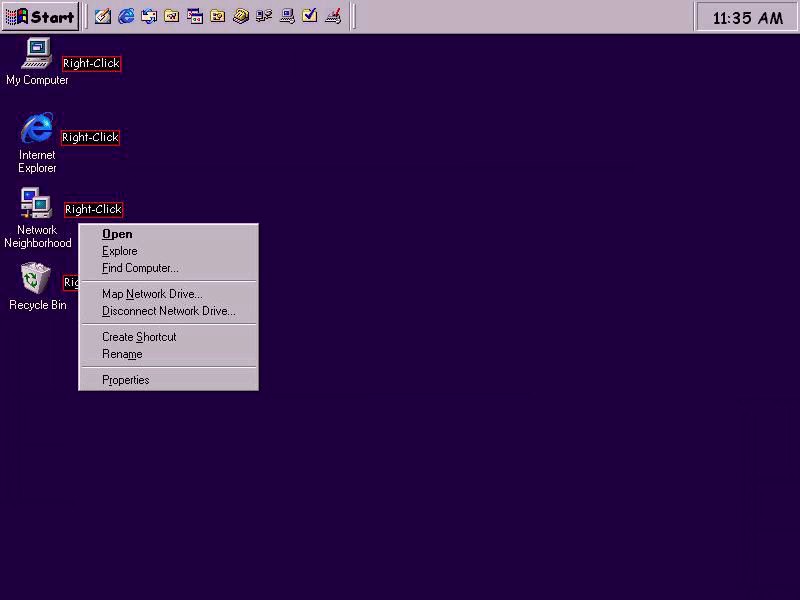Viewport: 800px width, 600px height.
Task: Click the second yellow folder quick launch icon
Action: pos(218,16)
